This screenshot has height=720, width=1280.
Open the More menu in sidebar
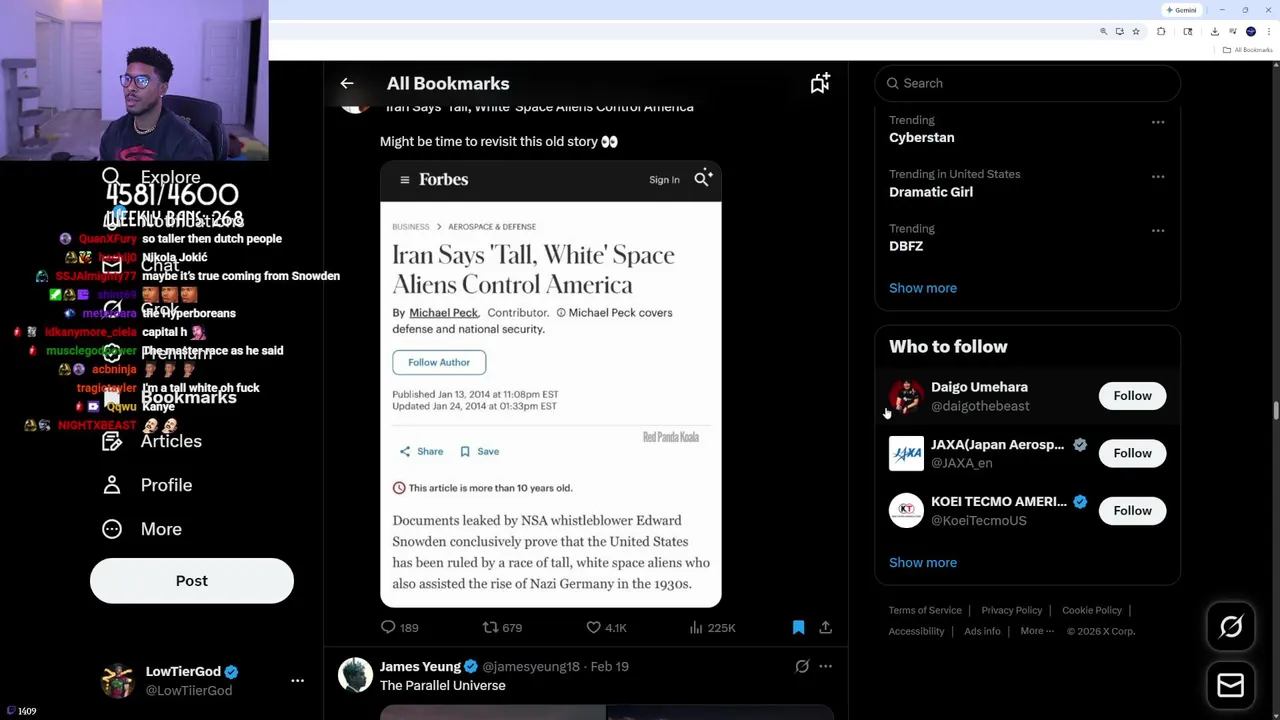[x=161, y=529]
